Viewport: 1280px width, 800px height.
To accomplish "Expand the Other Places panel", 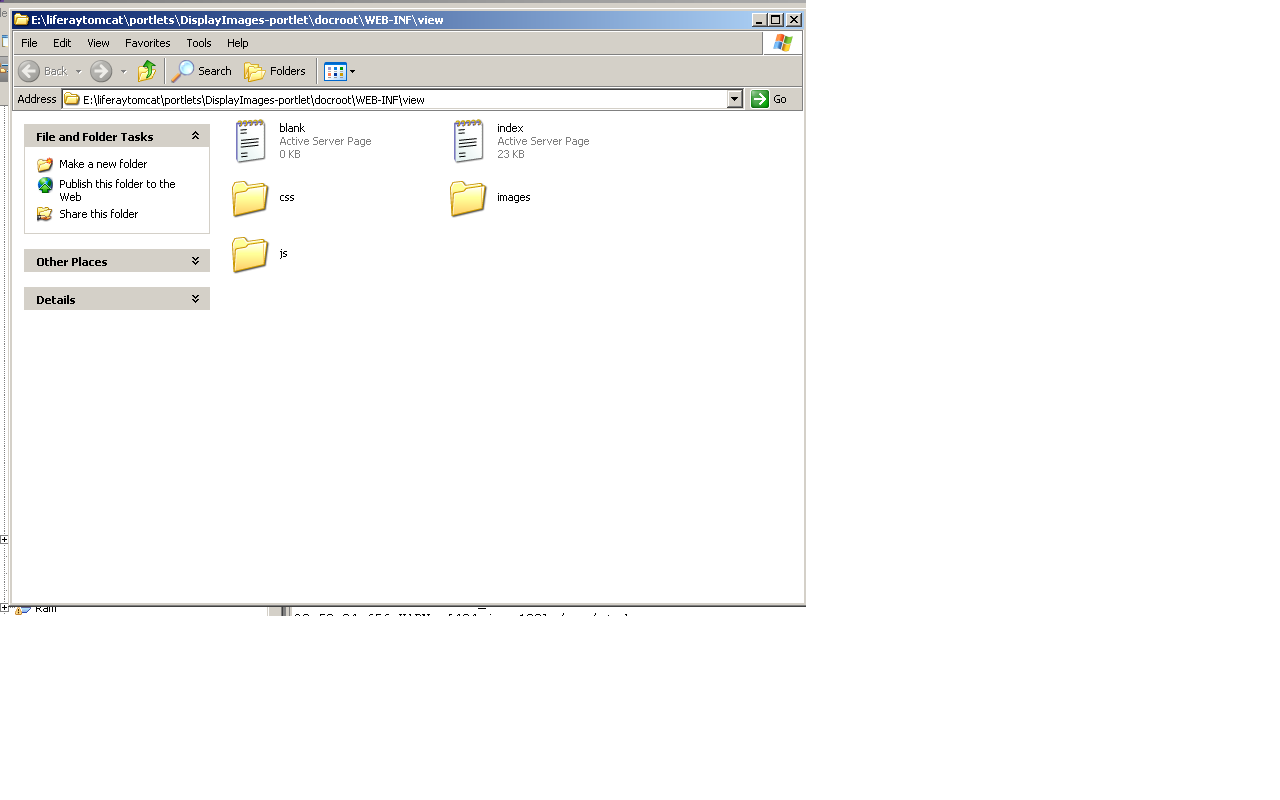I will tap(195, 261).
